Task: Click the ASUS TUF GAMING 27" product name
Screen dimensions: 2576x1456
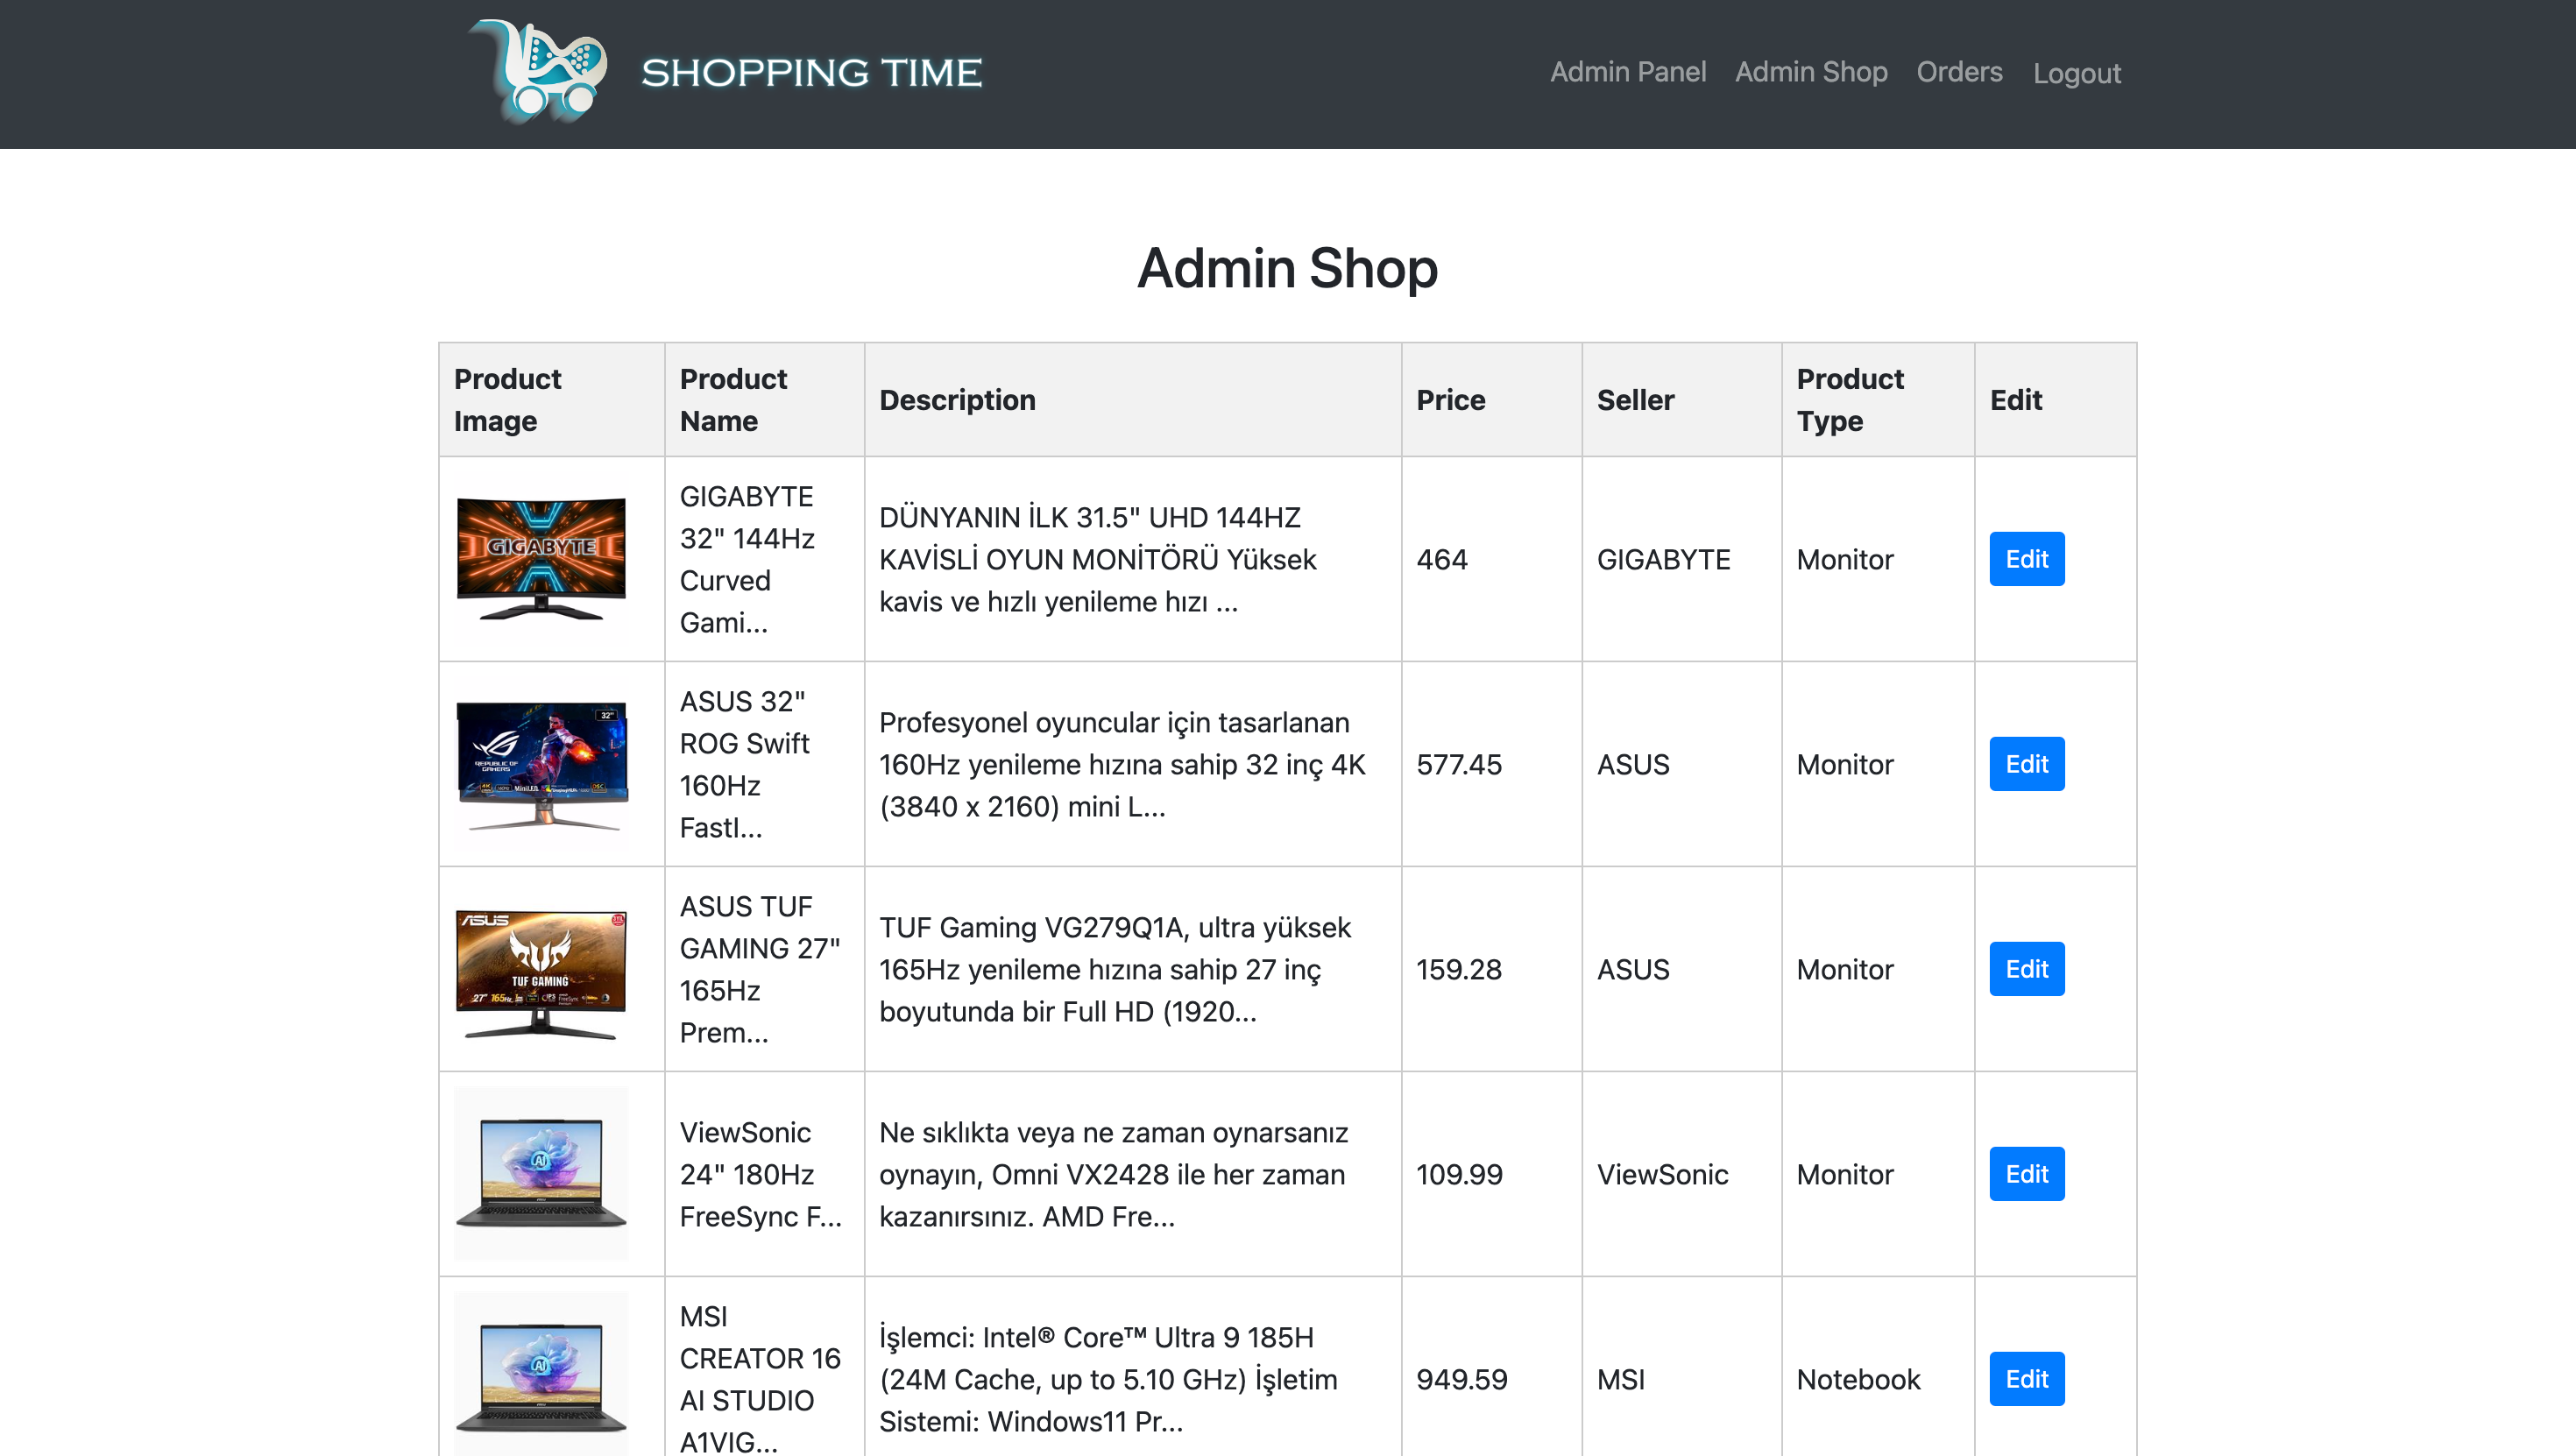Action: (760, 970)
